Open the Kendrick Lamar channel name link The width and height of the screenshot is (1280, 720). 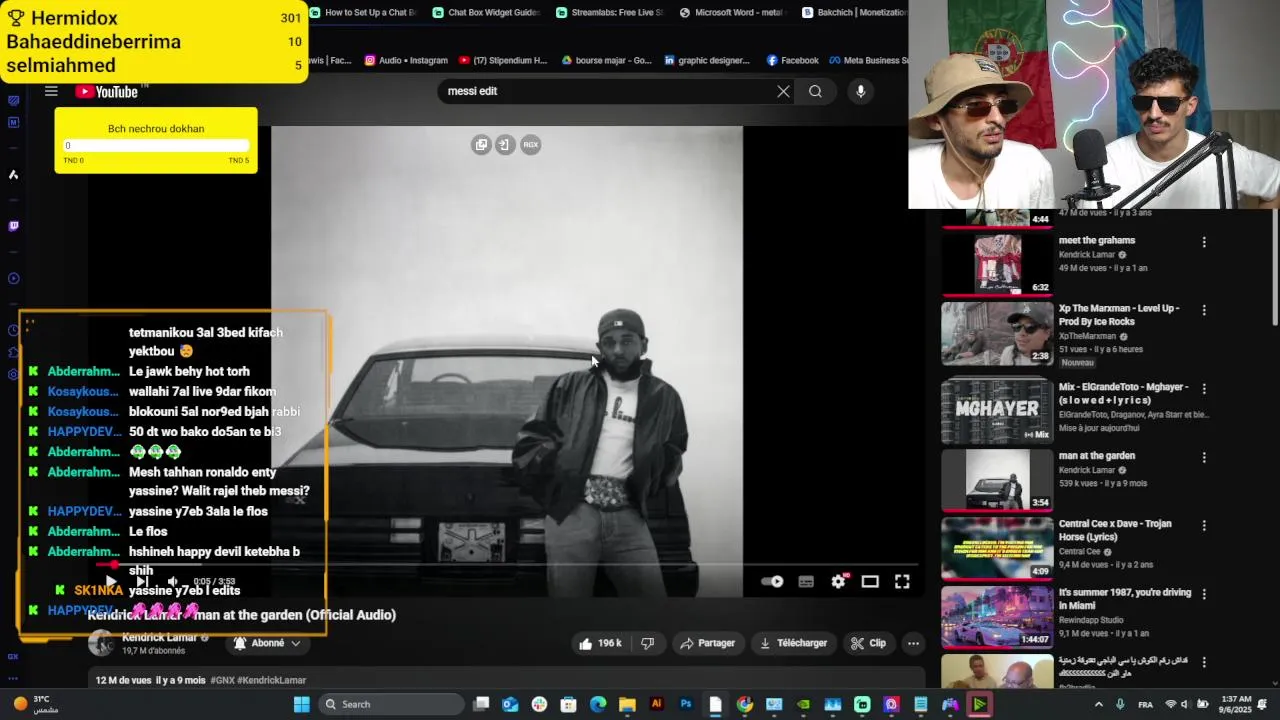click(159, 637)
